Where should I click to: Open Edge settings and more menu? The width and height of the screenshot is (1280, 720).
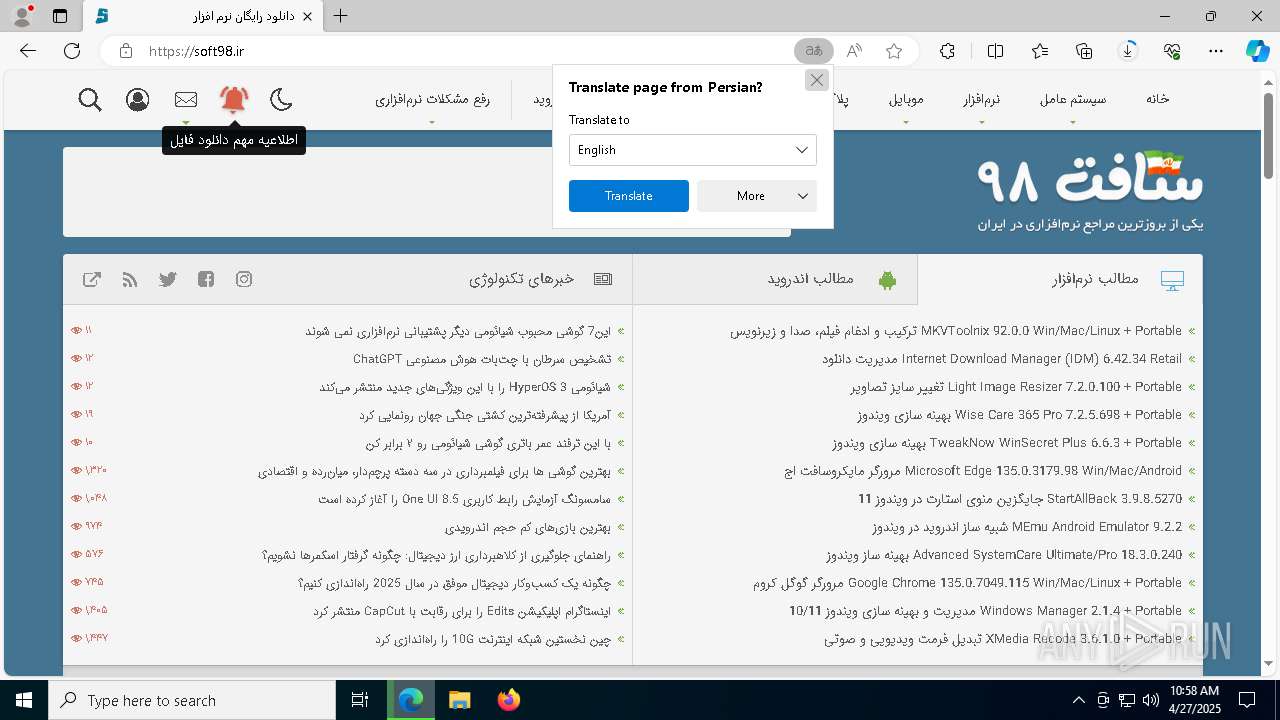click(1216, 51)
